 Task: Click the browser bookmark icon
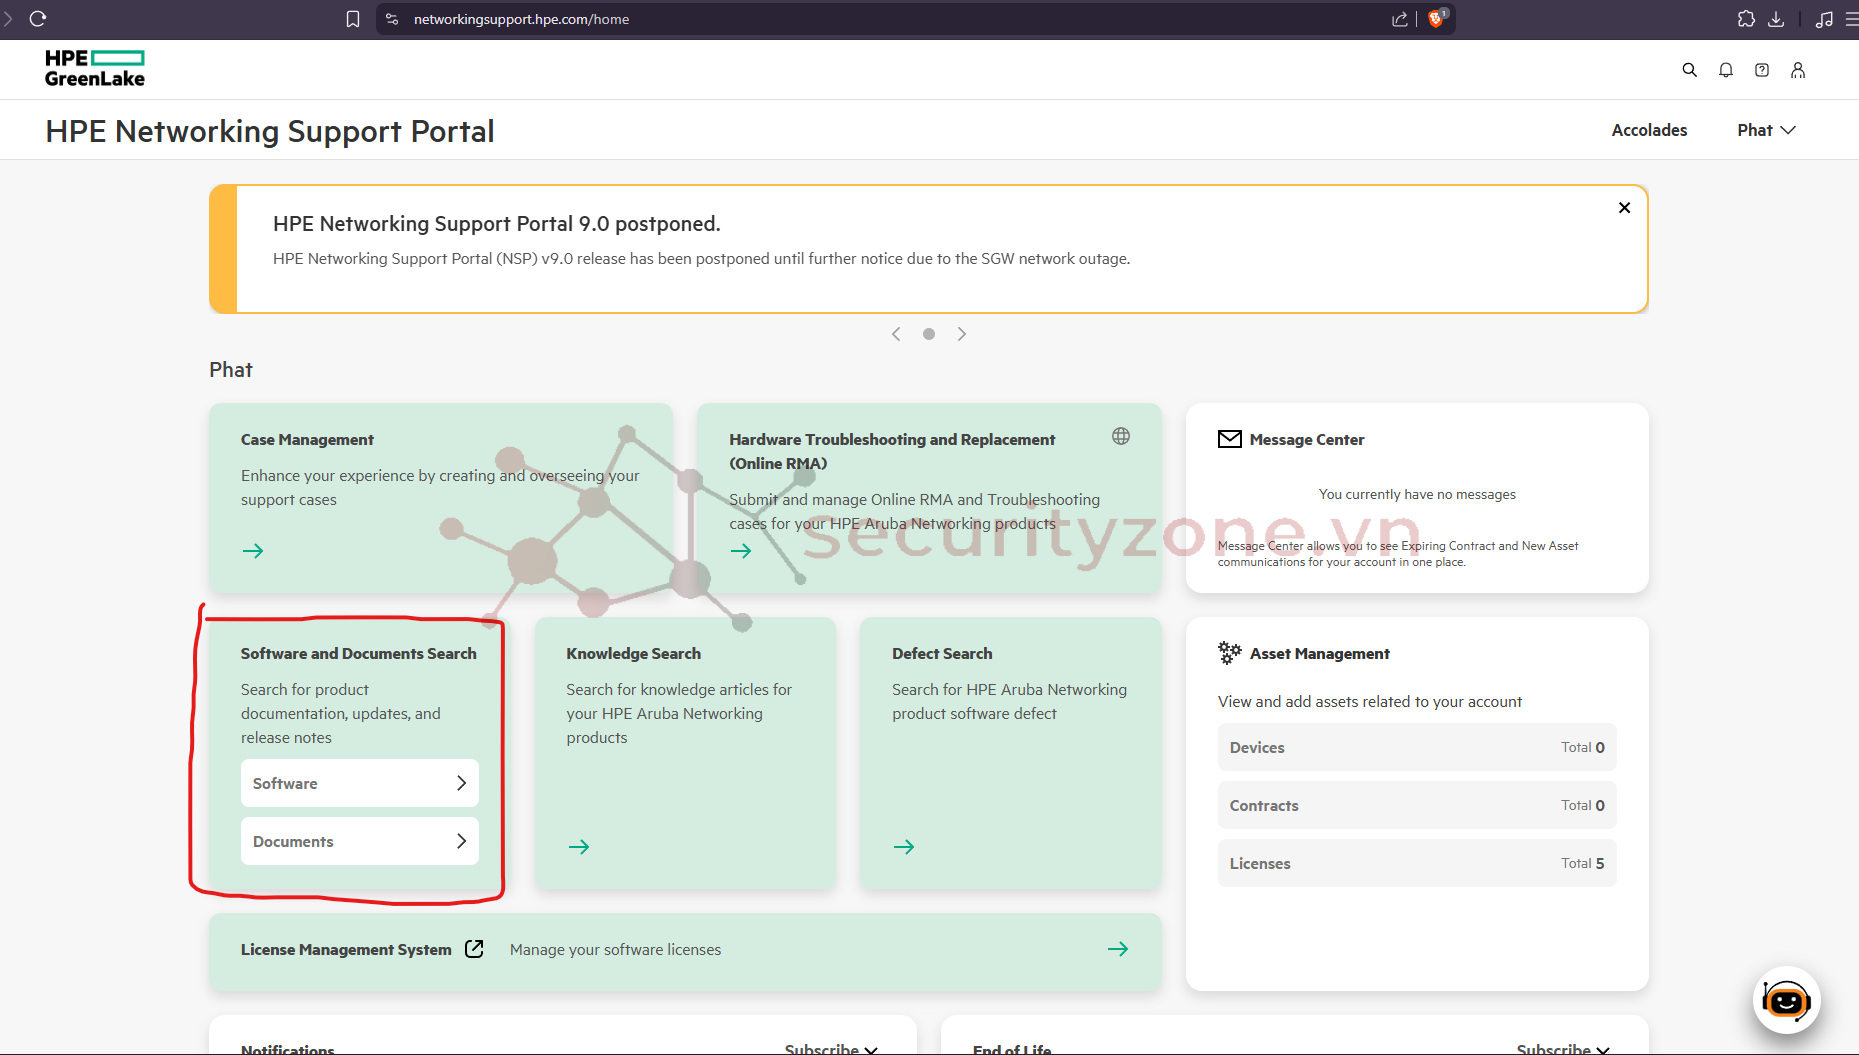coord(353,19)
